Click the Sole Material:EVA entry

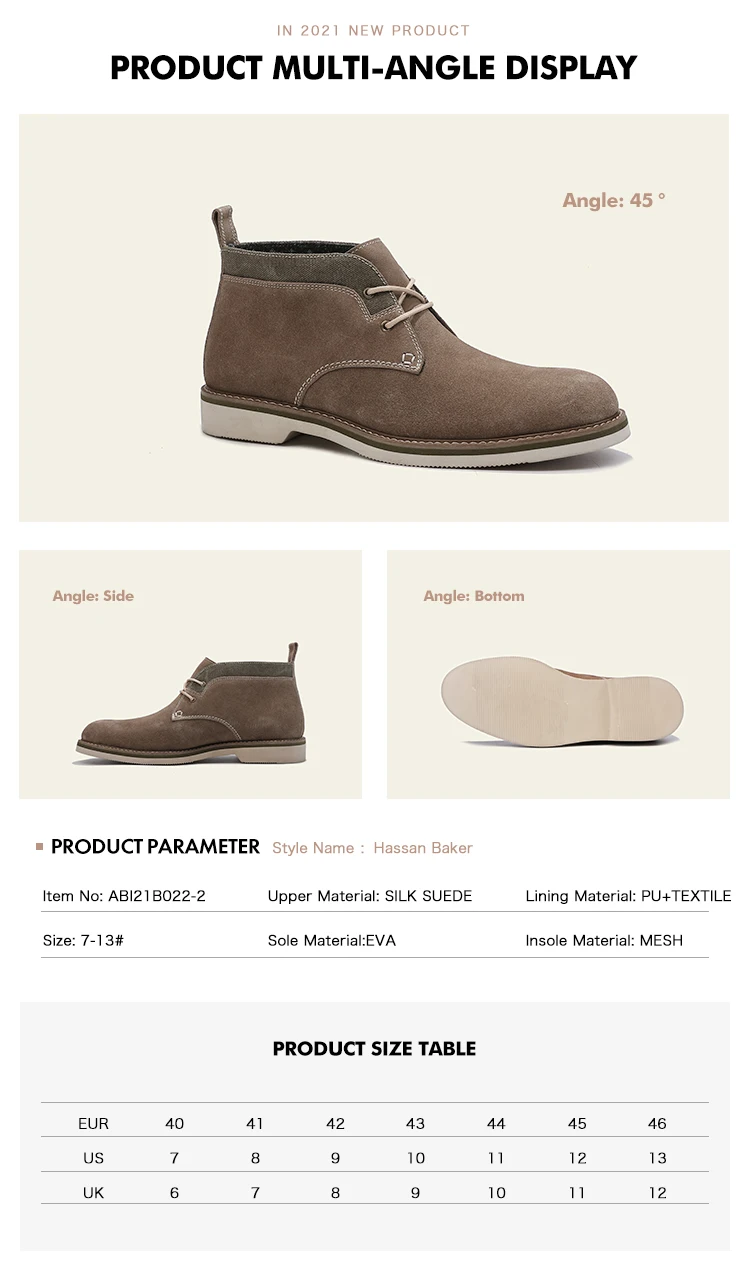click(x=332, y=941)
